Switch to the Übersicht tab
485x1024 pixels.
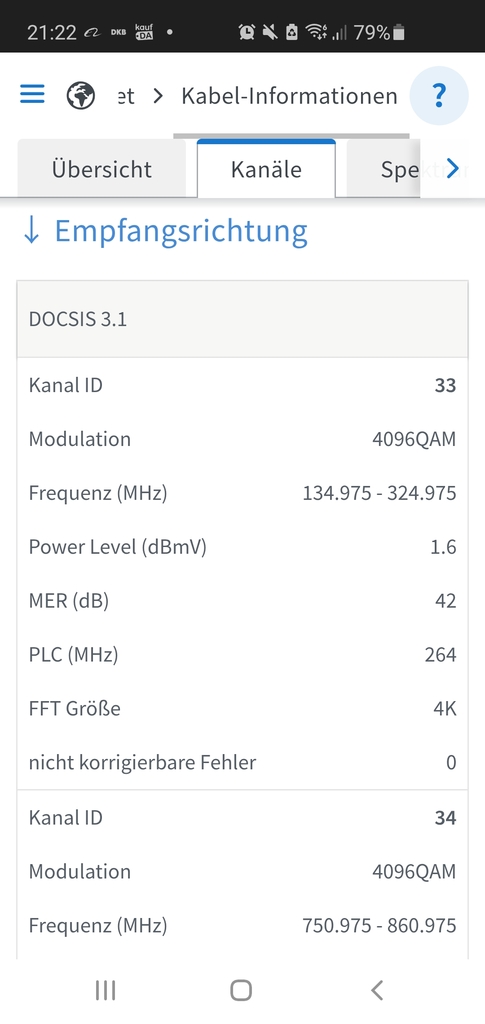pos(102,169)
